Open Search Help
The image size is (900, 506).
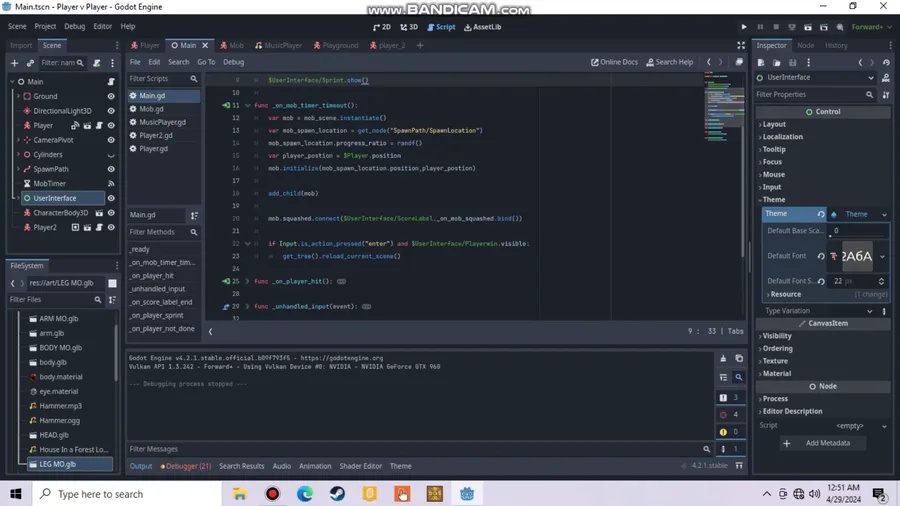pos(670,62)
